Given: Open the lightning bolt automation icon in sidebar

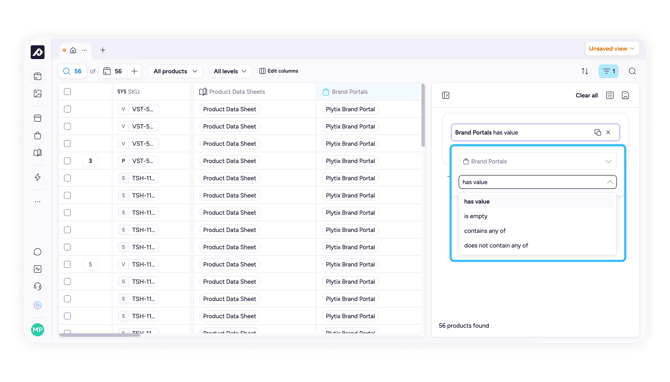Looking at the screenshot, I should 38,177.
